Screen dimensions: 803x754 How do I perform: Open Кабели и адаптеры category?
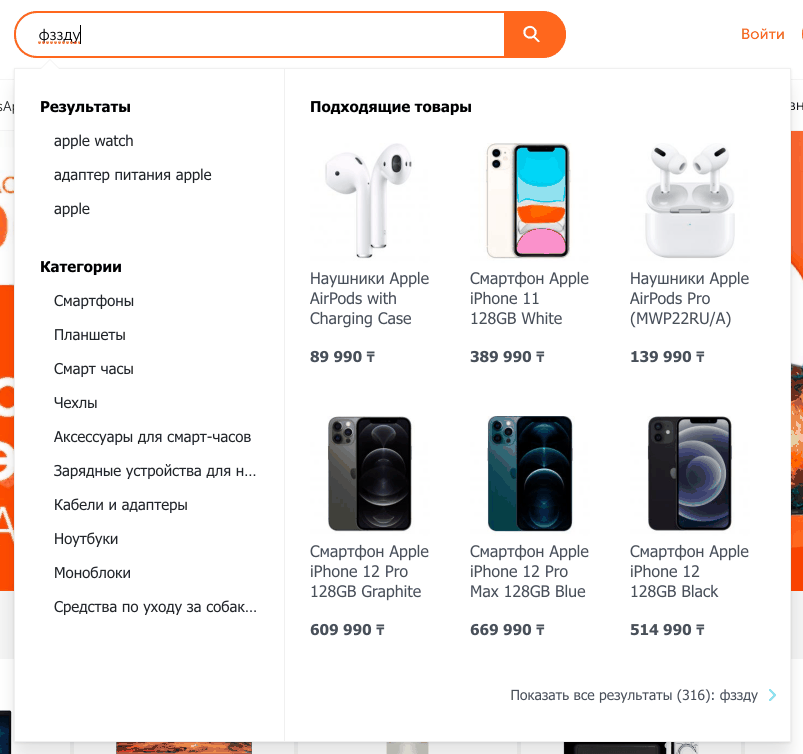point(121,505)
